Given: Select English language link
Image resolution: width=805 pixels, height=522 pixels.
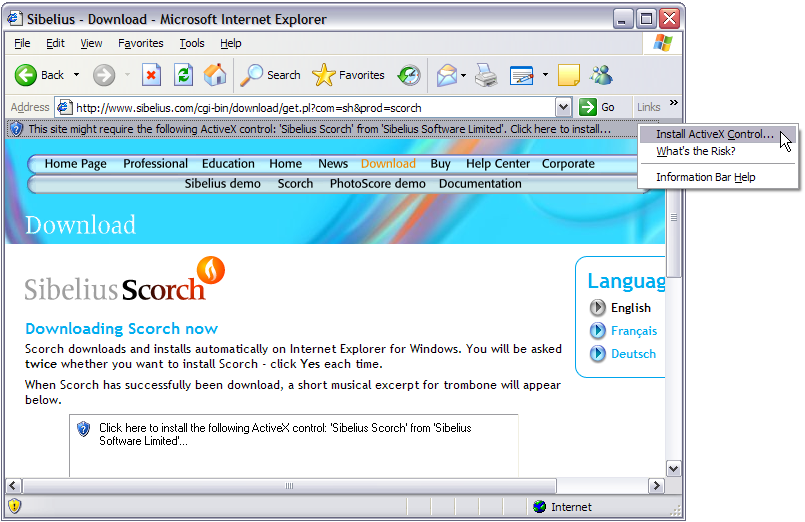Looking at the screenshot, I should (630, 308).
